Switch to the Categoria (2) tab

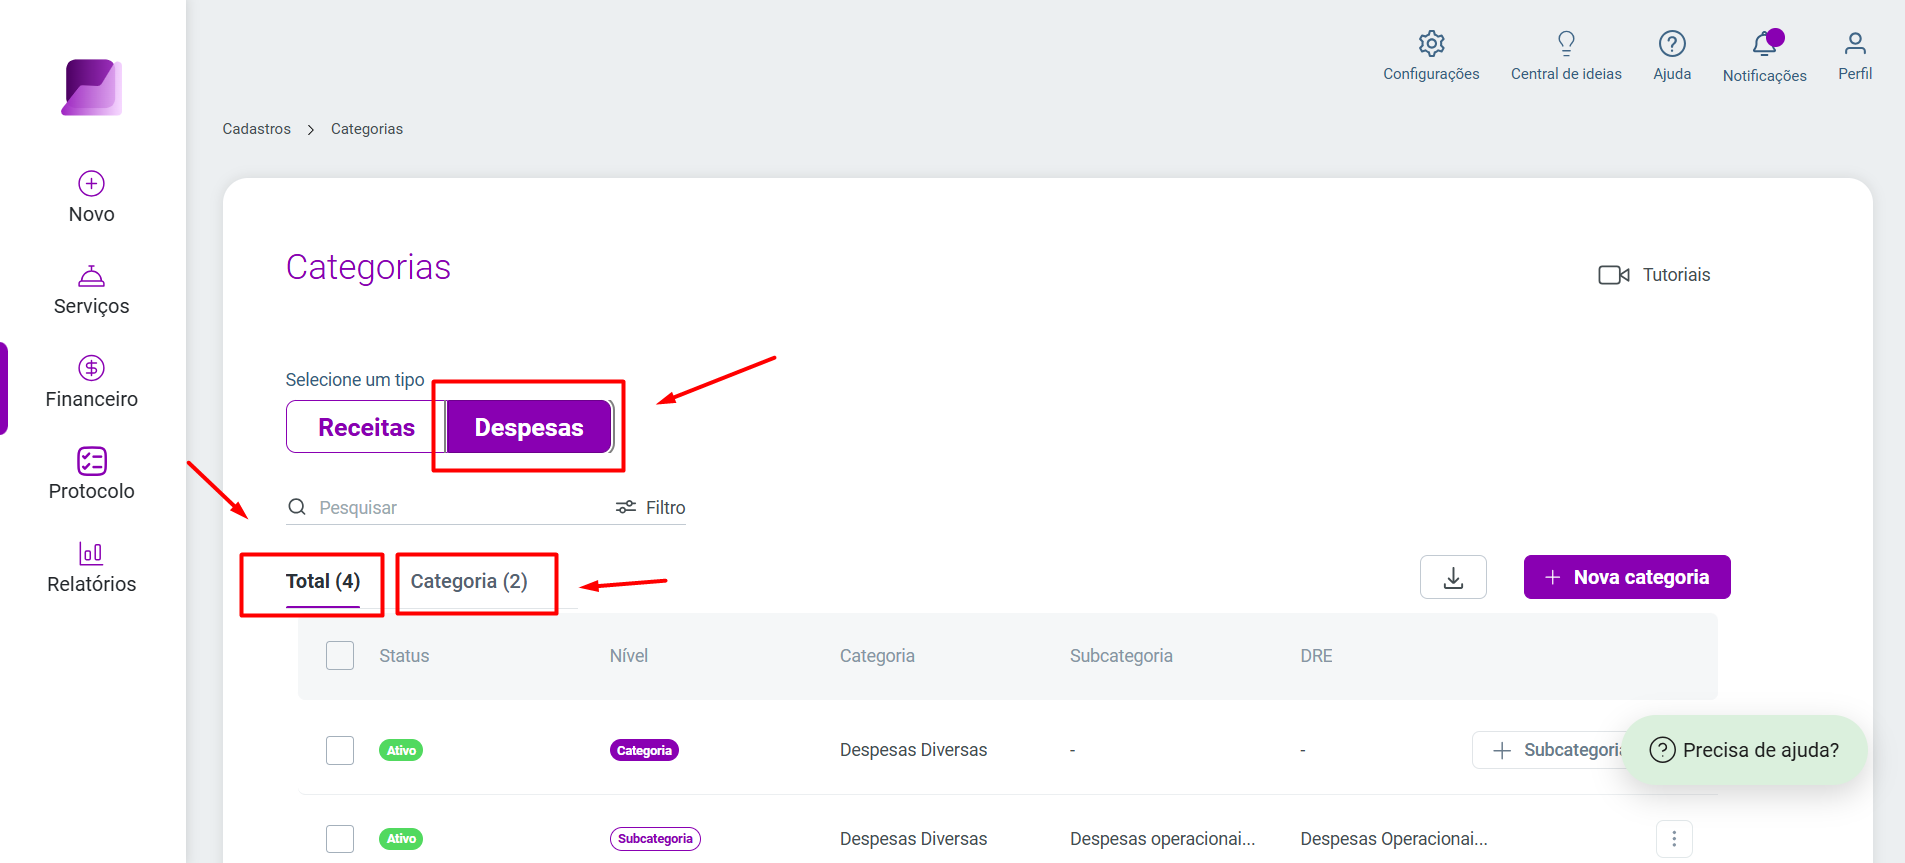click(469, 581)
